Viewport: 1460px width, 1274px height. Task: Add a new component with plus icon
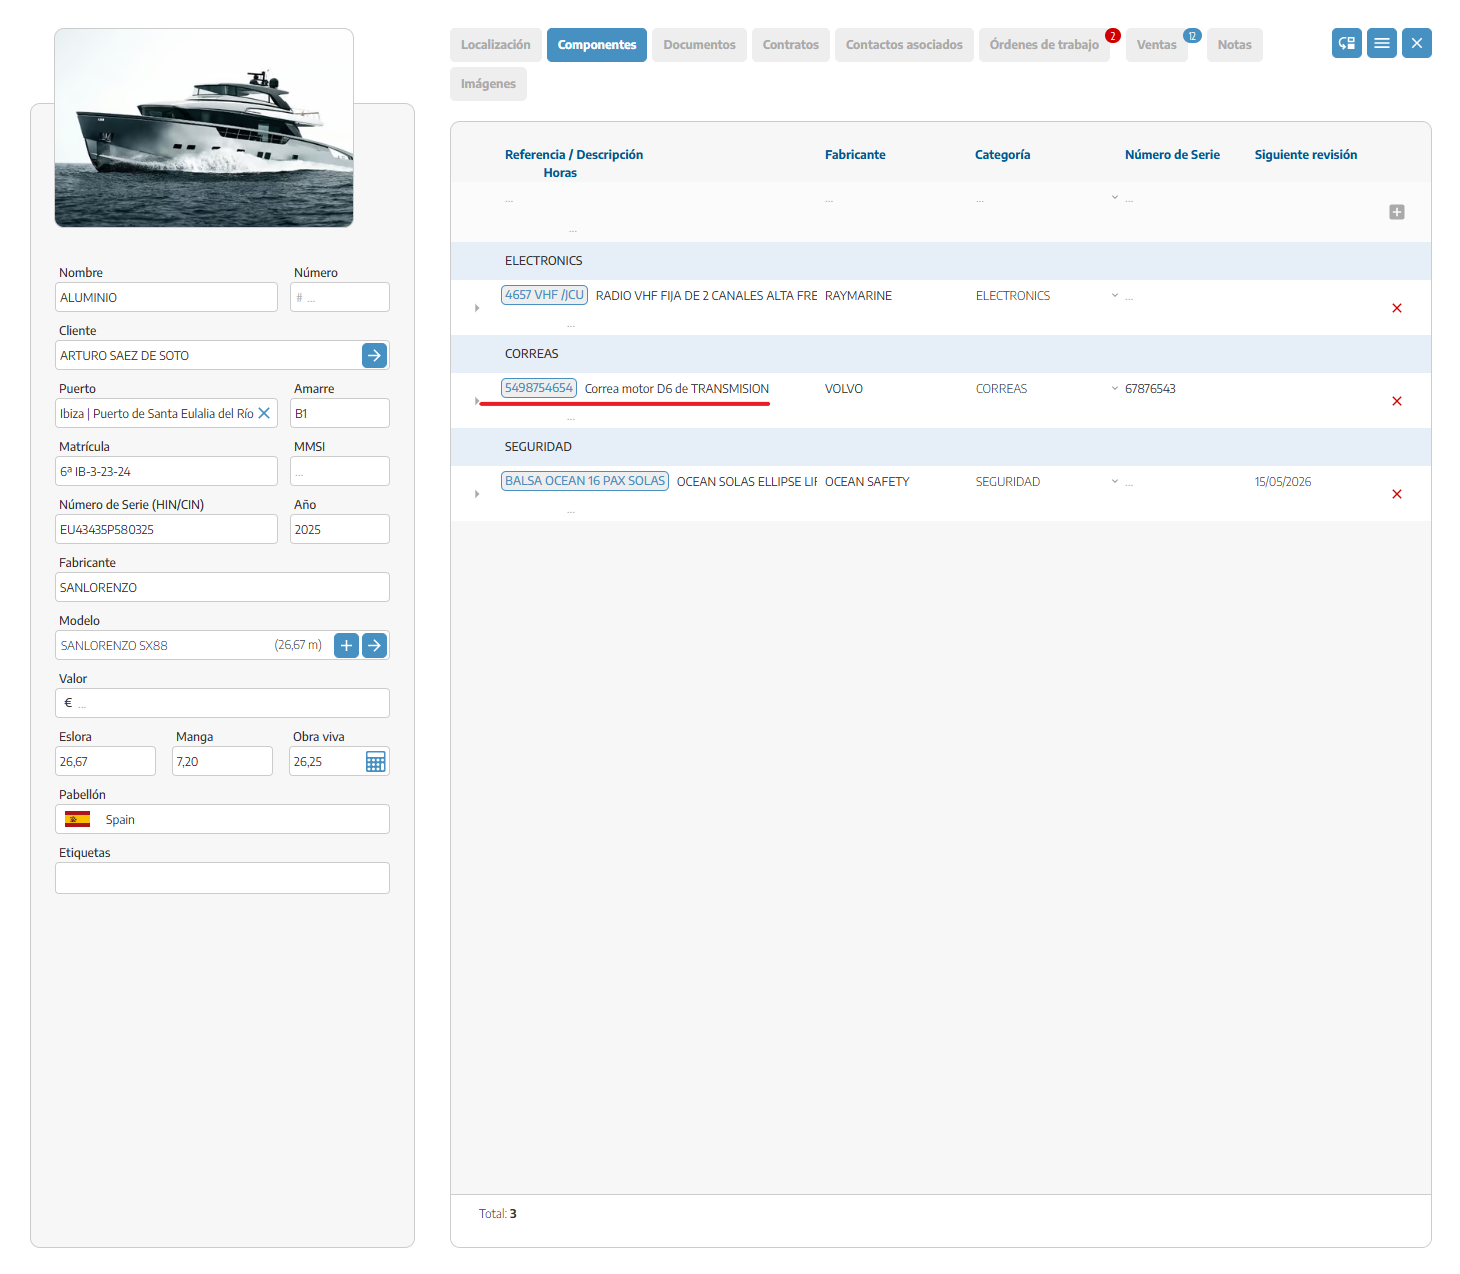(1397, 212)
